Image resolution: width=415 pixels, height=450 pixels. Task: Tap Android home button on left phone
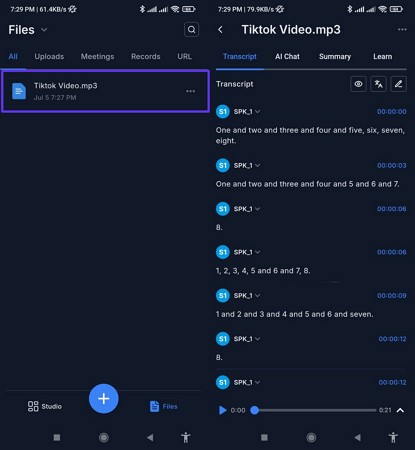click(x=104, y=437)
